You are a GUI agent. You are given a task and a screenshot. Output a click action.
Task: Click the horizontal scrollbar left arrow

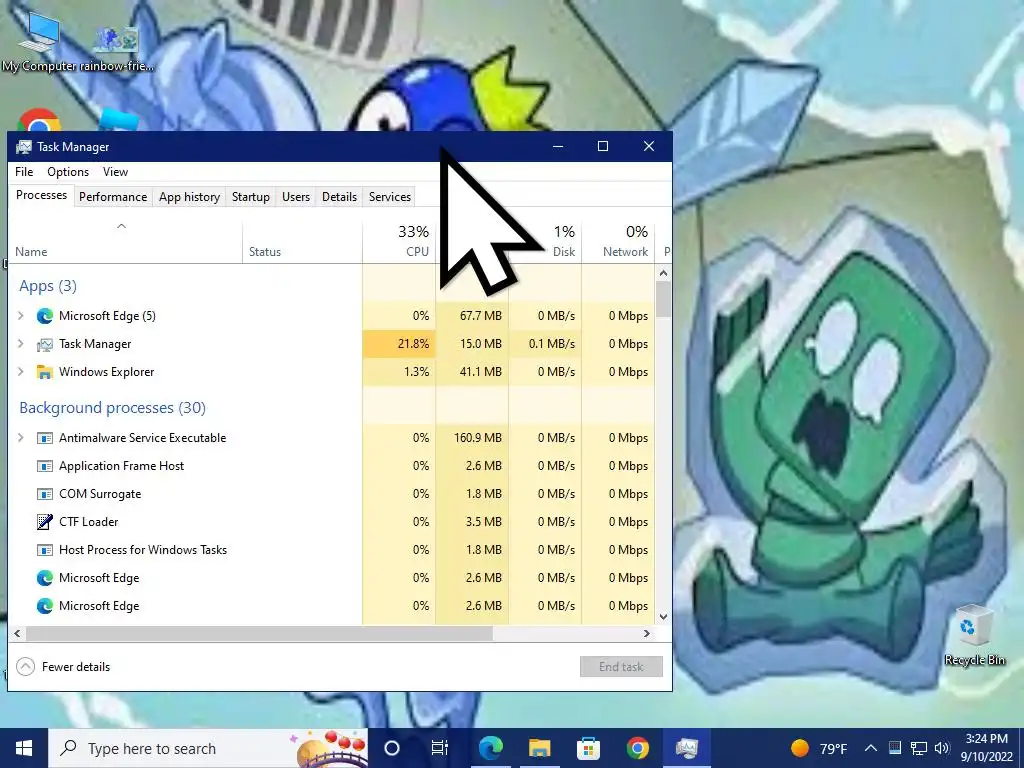17,633
